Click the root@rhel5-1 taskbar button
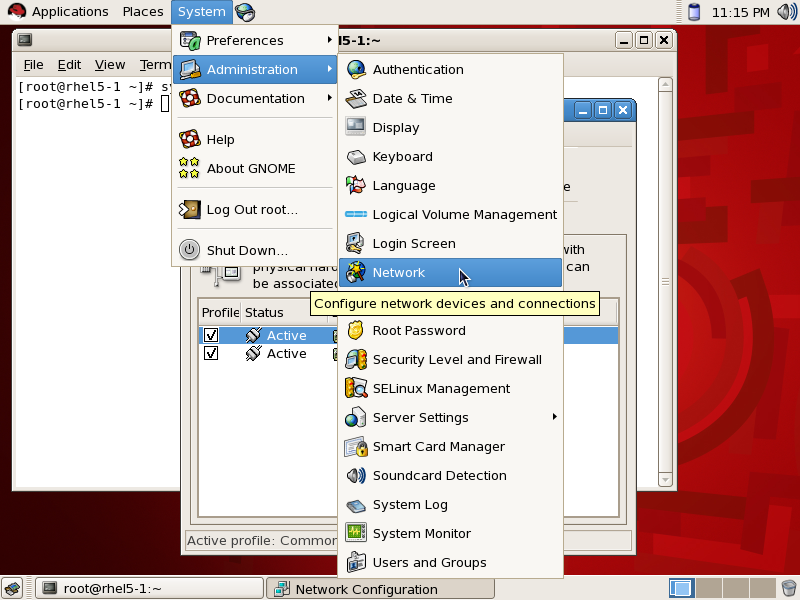Image resolution: width=800 pixels, height=600 pixels. 150,588
